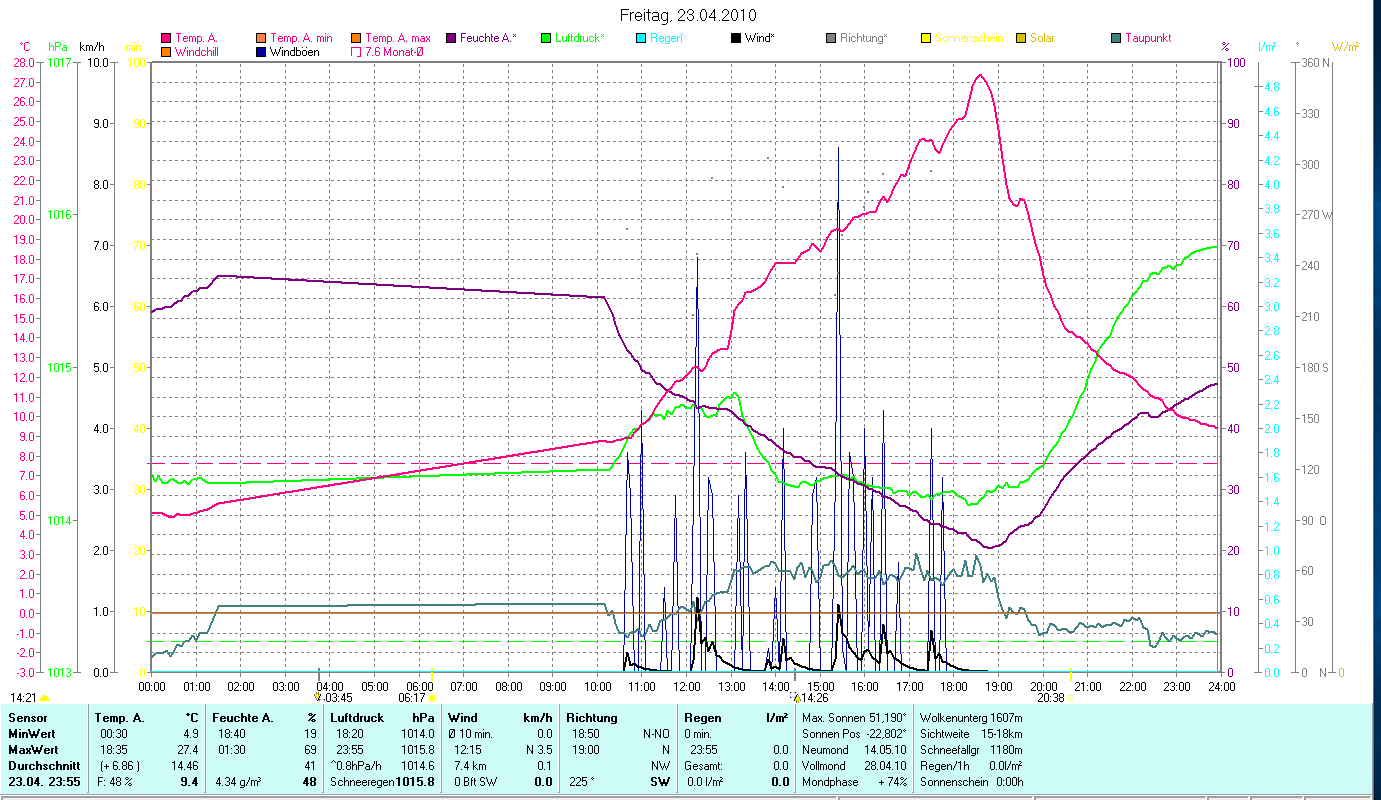Click the yellow min axis unit label
This screenshot has width=1381, height=800.
(133, 46)
